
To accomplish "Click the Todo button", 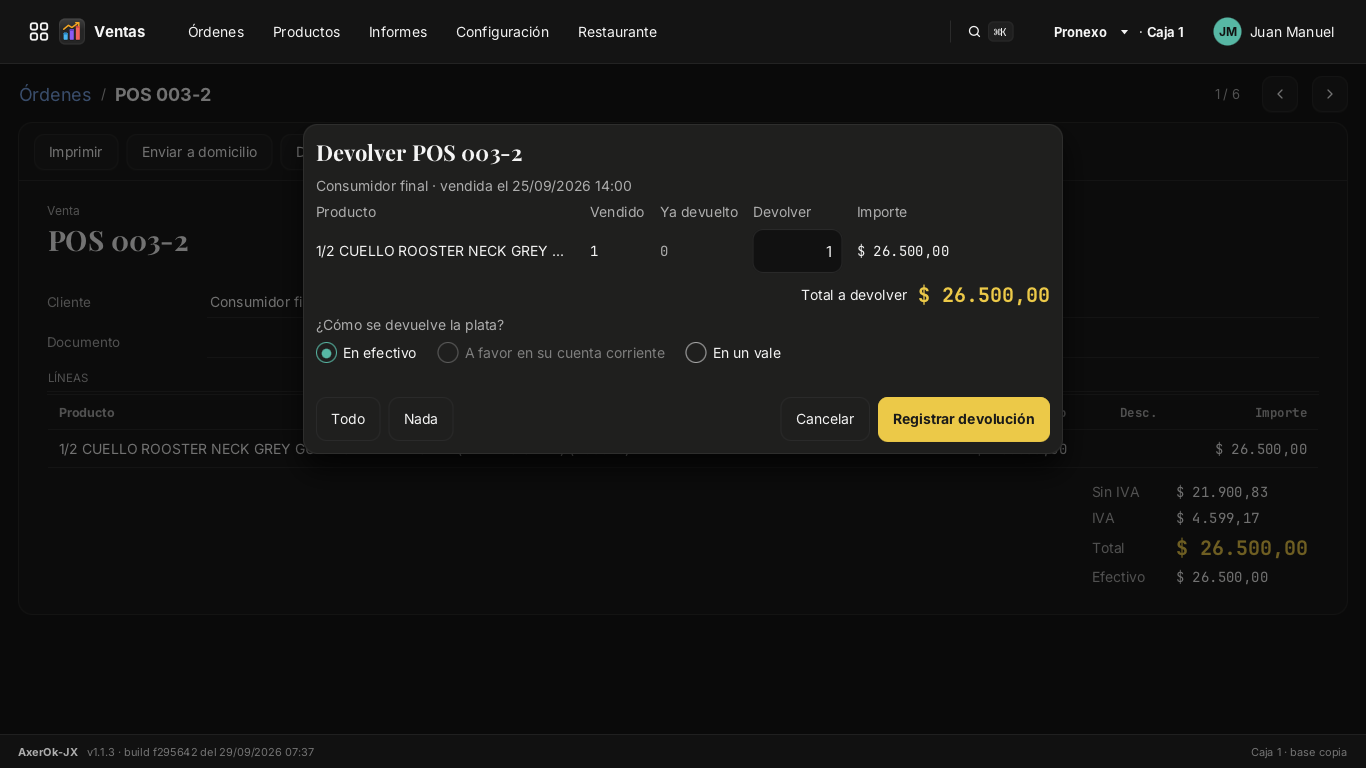I will pyautogui.click(x=348, y=419).
